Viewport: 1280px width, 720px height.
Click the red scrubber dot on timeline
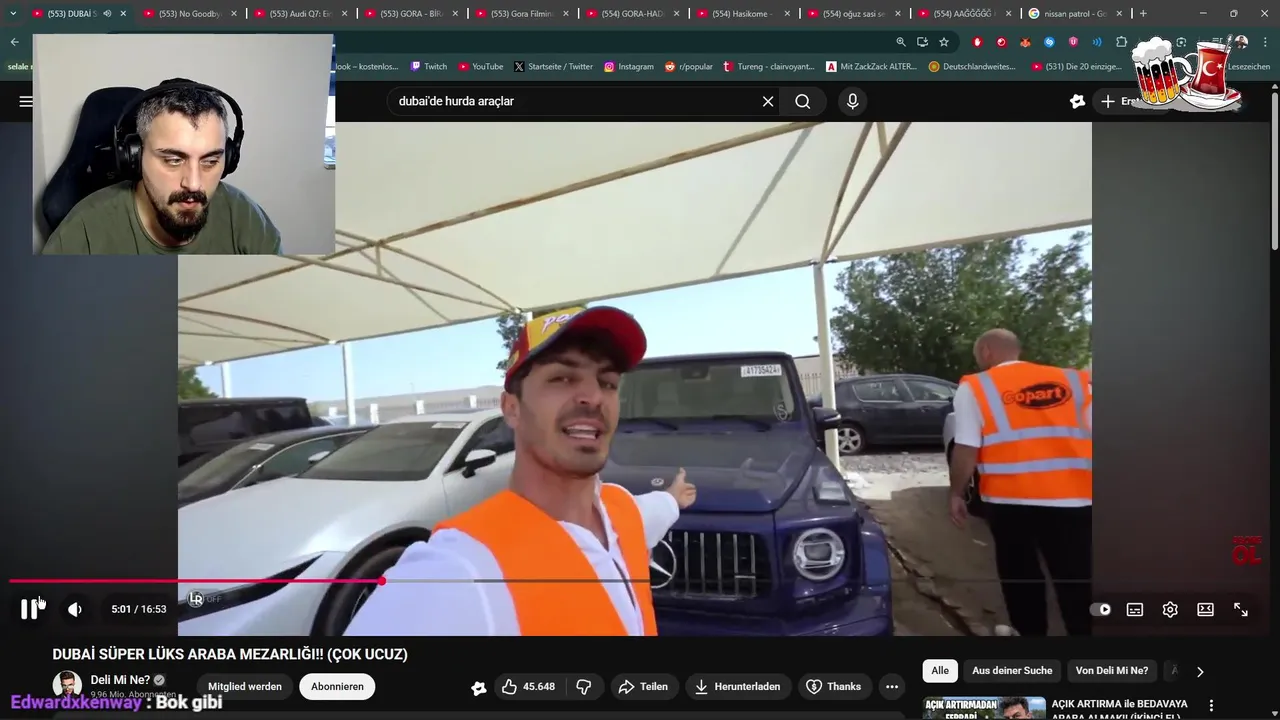pyautogui.click(x=382, y=581)
